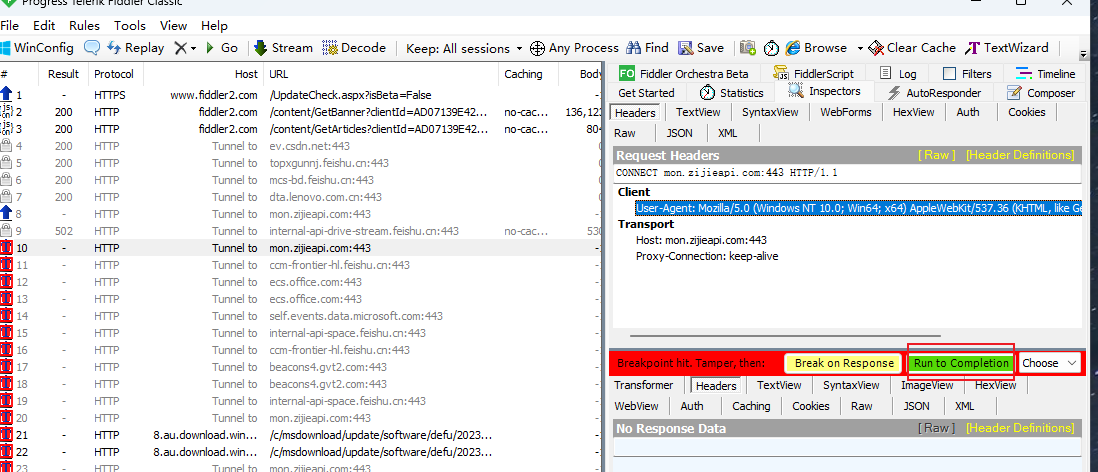Open the TextWizard tool
1098x472 pixels.
(x=1008, y=48)
